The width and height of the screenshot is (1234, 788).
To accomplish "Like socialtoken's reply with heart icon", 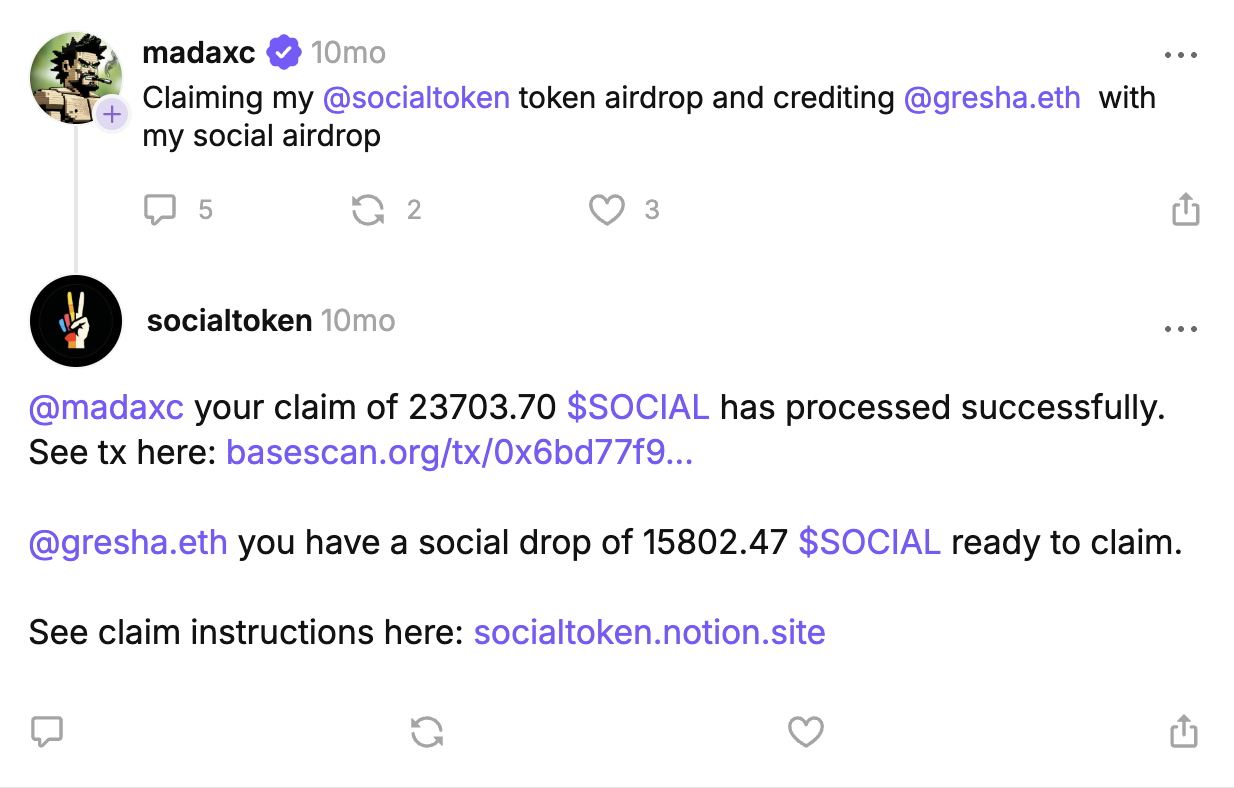I will (805, 732).
